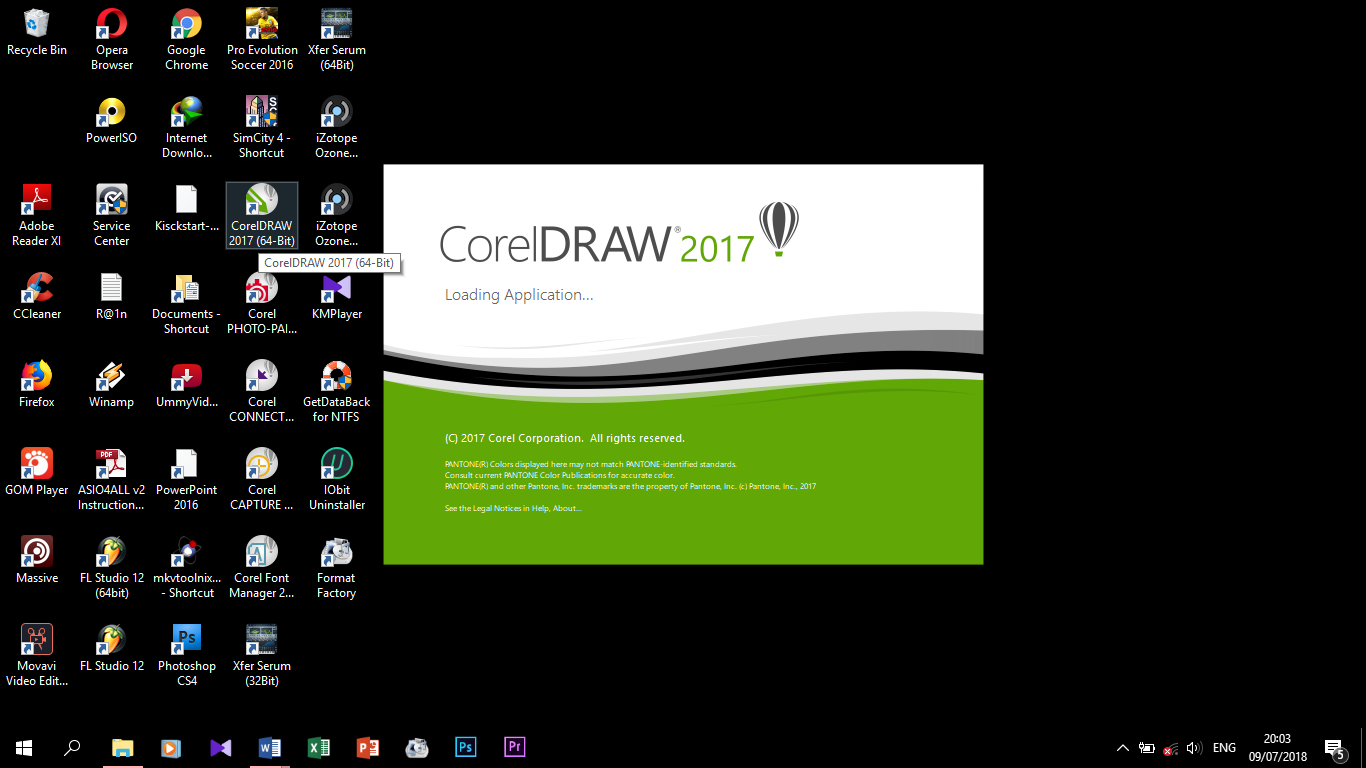Select the Adobe Reader XI icon
The height and width of the screenshot is (768, 1366).
pyautogui.click(x=37, y=216)
